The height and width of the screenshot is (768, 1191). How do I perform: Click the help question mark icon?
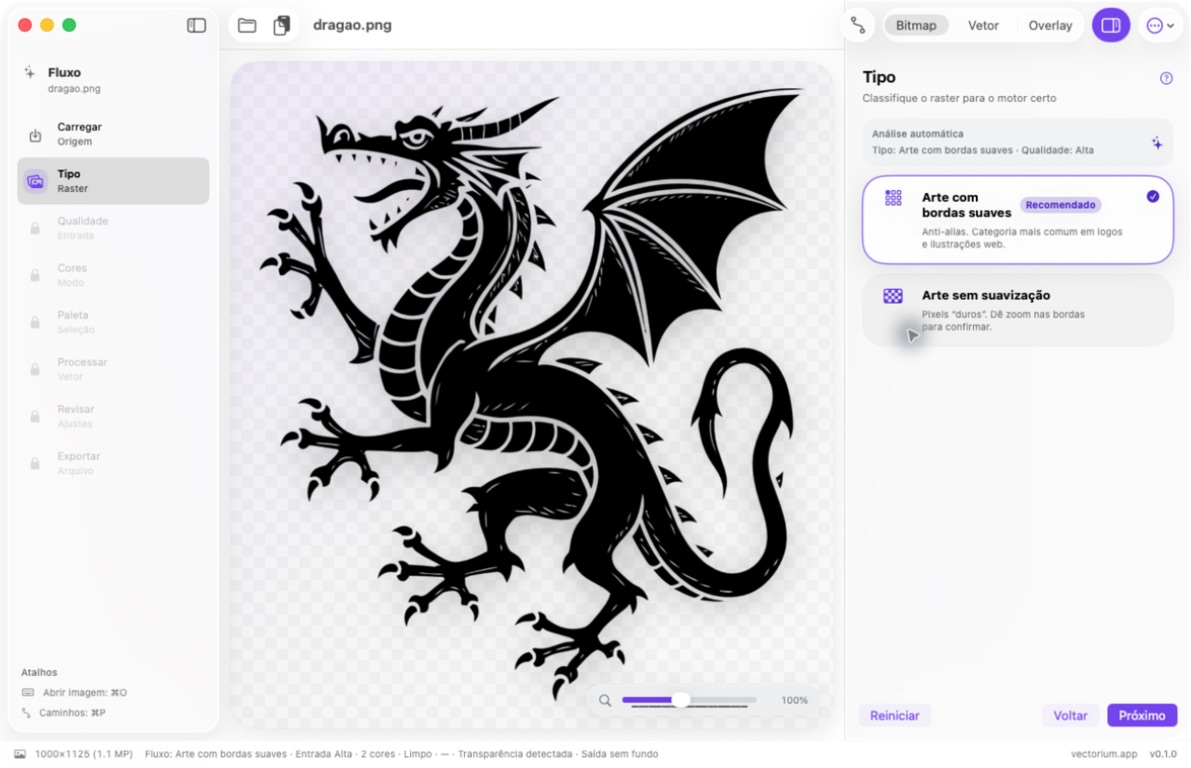1166,78
